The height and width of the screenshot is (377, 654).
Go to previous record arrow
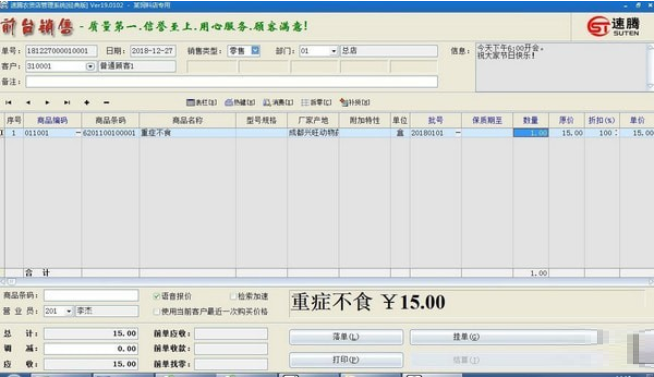coord(28,103)
